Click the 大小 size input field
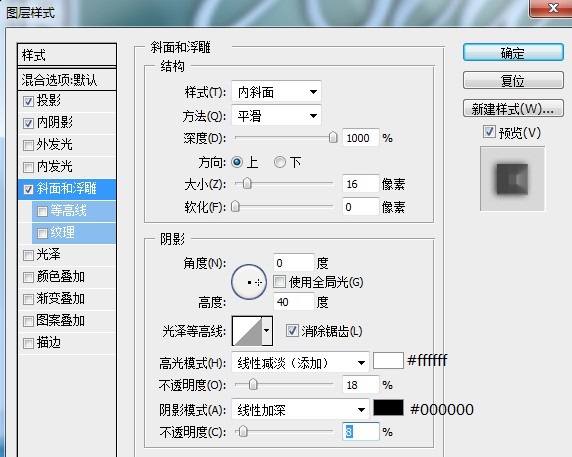Screen dimensions: 572x457 point(360,184)
